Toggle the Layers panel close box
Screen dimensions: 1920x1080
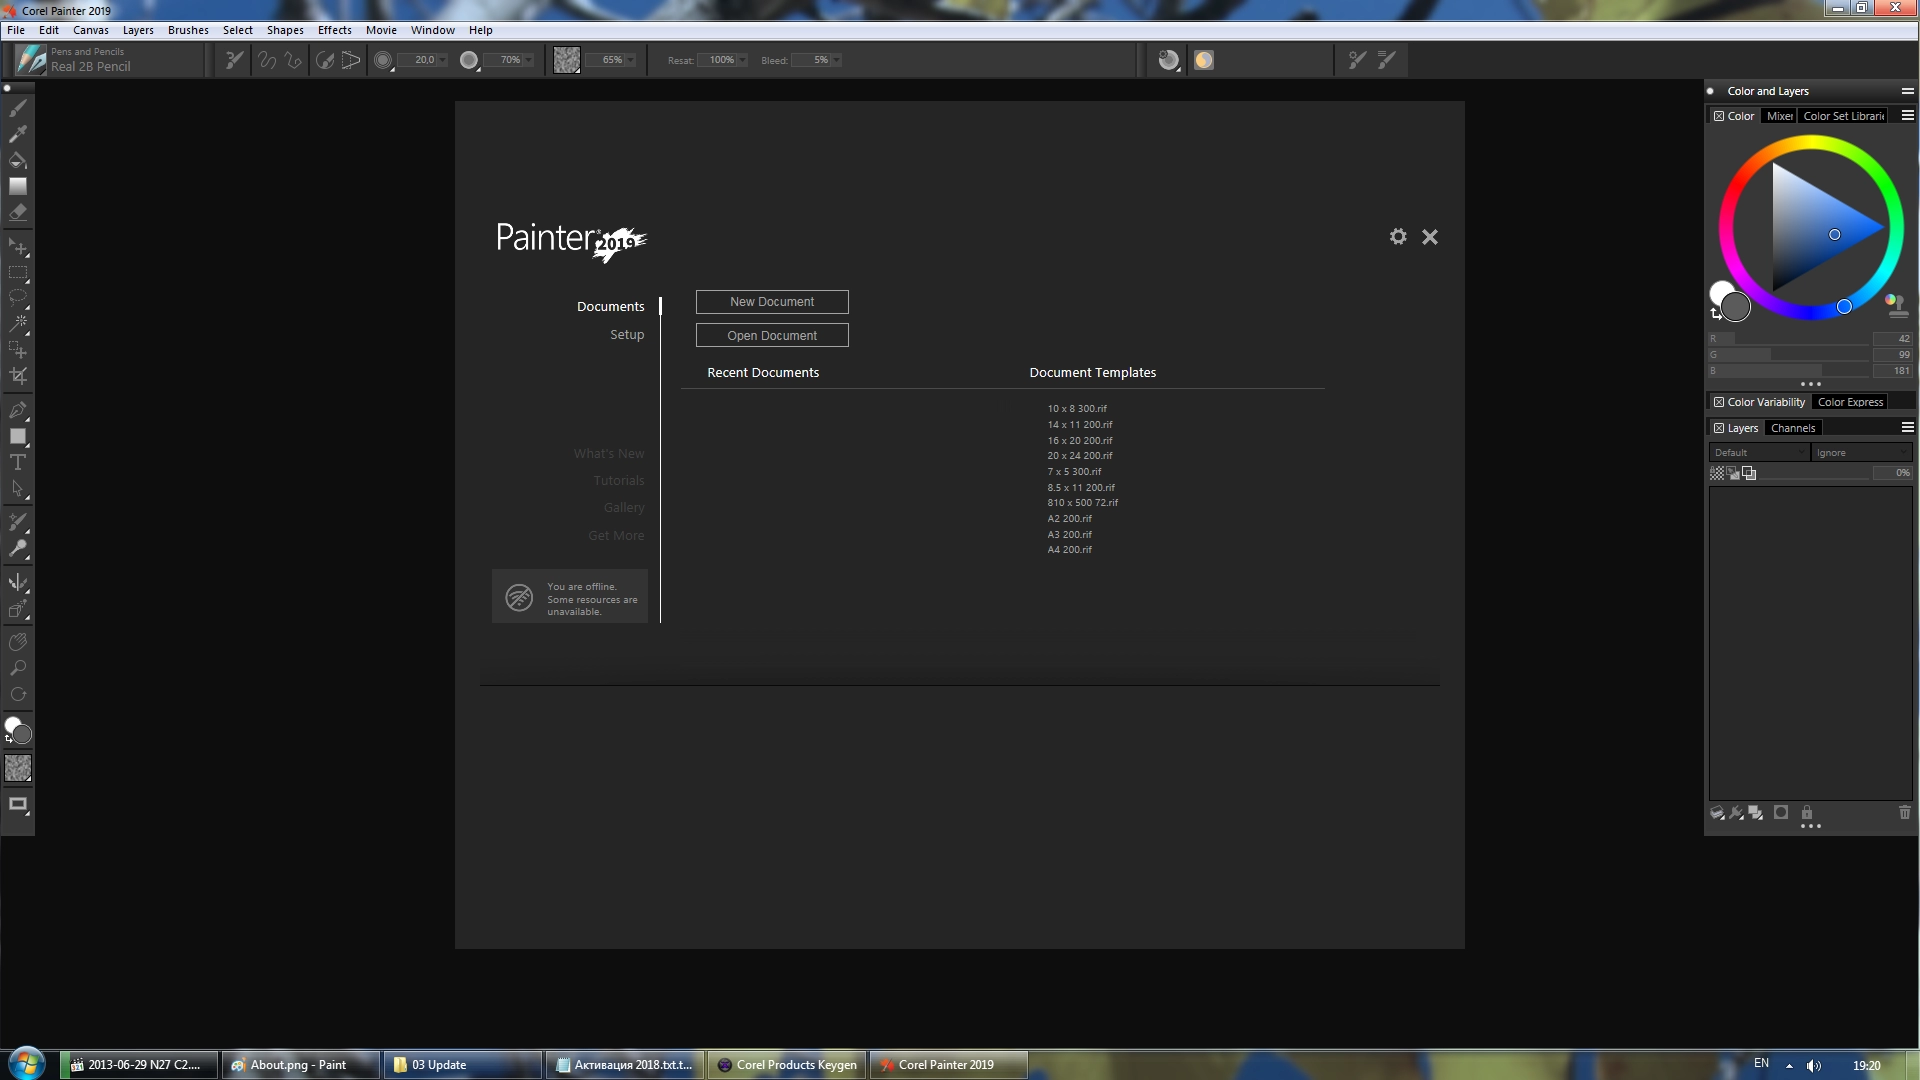[1719, 428]
